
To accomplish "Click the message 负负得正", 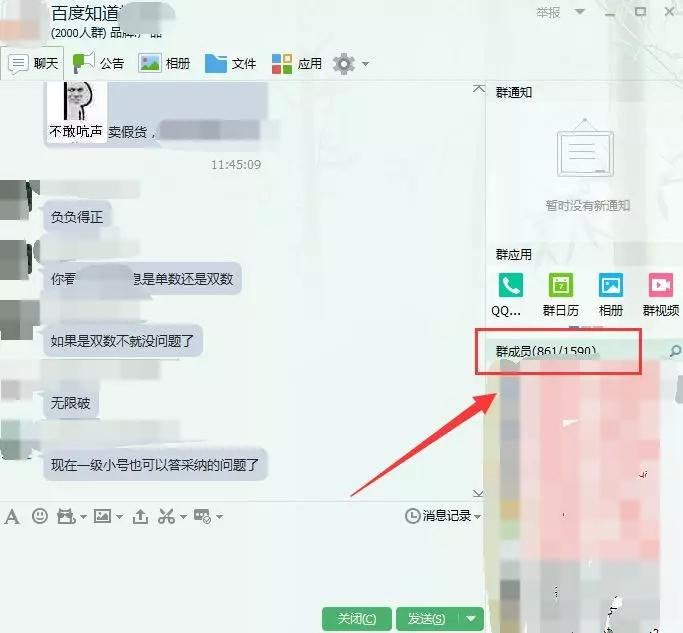I will pos(77,217).
